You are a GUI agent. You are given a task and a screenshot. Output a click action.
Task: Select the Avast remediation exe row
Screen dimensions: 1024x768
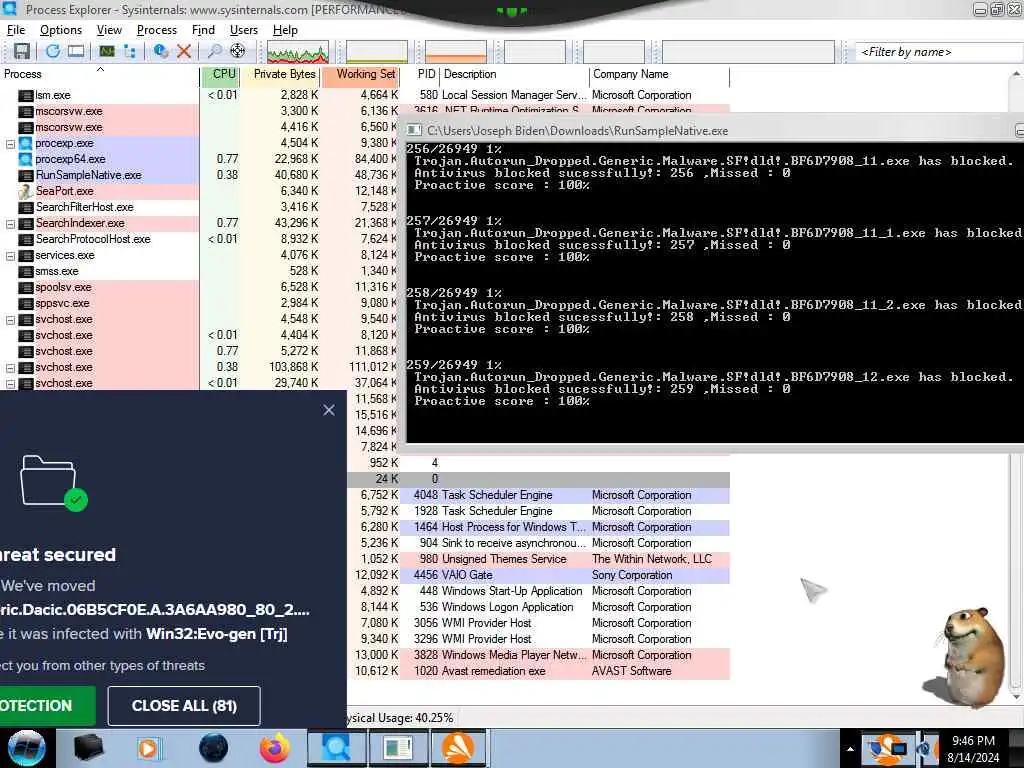[538, 671]
